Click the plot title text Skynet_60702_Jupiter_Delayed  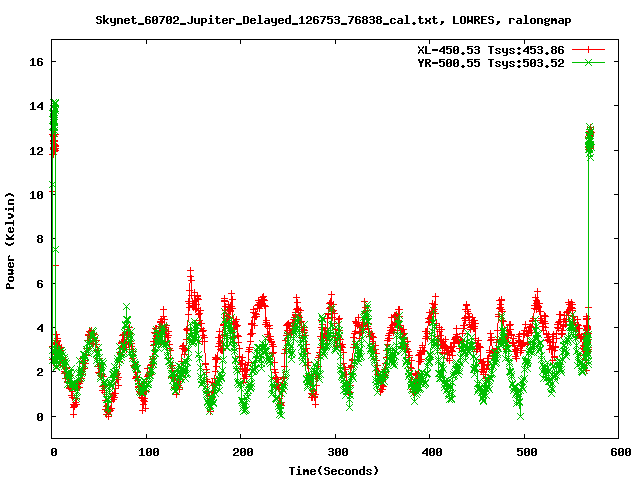(x=333, y=20)
